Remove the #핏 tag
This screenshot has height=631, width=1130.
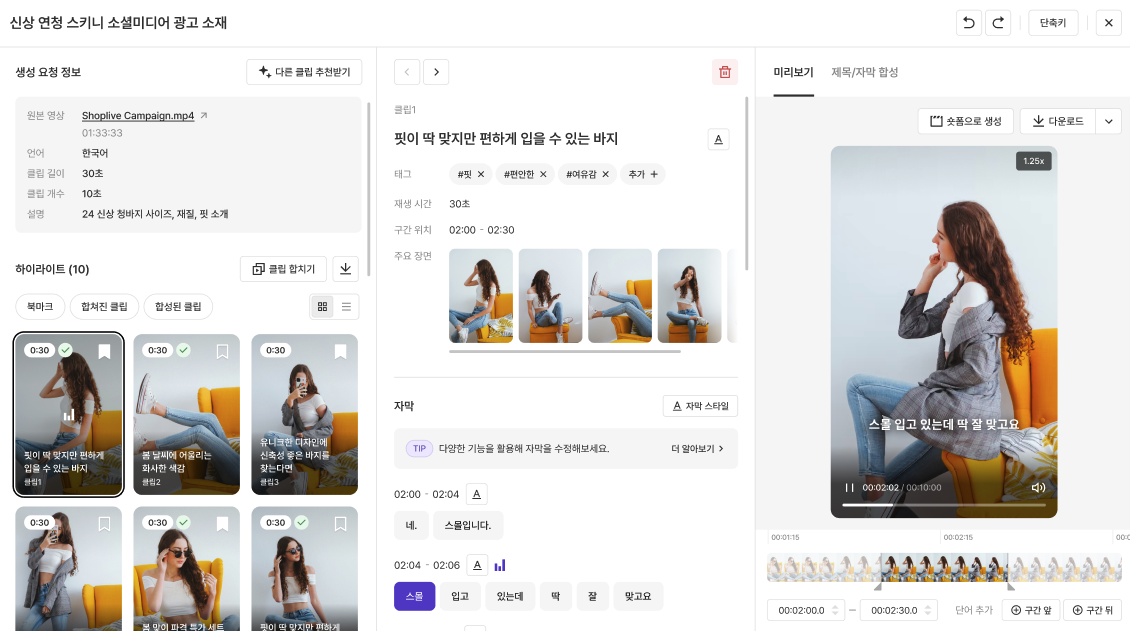click(x=481, y=174)
